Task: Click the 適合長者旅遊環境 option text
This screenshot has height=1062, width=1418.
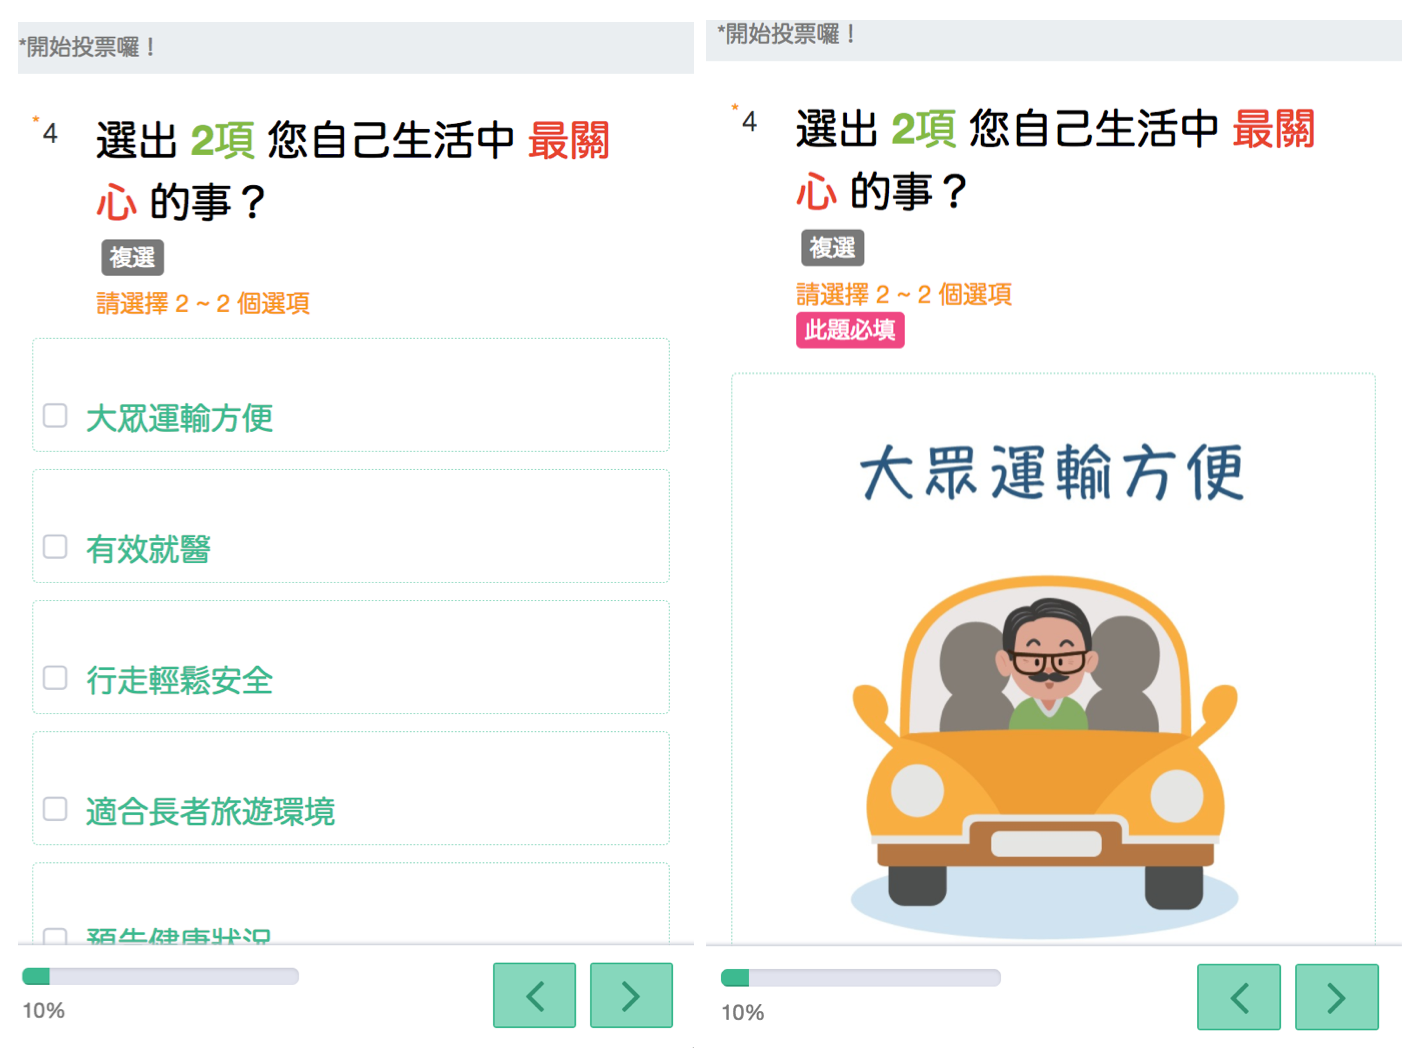Action: pos(210,811)
